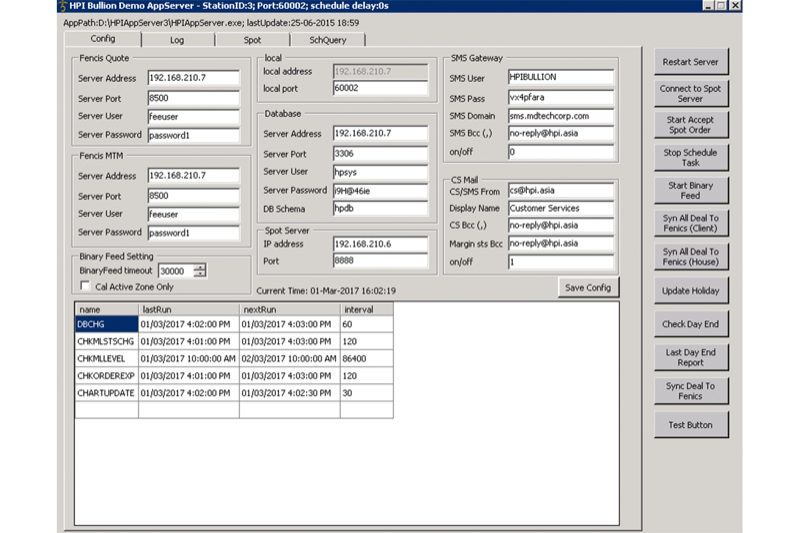Click CS Mail on/off field
This screenshot has height=533, width=800.
(561, 262)
